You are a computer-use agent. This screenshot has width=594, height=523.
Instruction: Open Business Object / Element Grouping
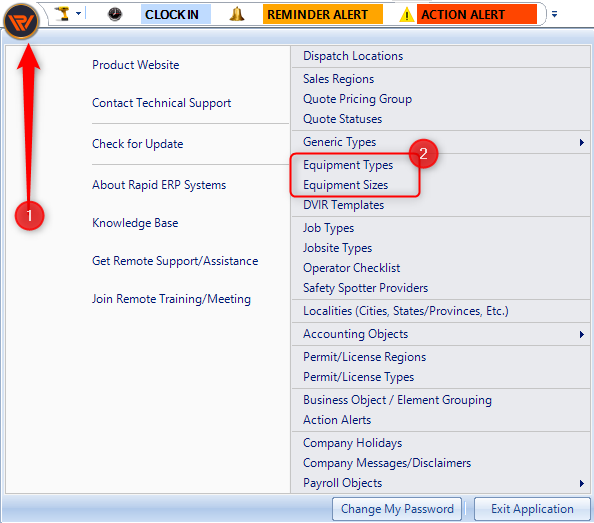tap(441, 400)
